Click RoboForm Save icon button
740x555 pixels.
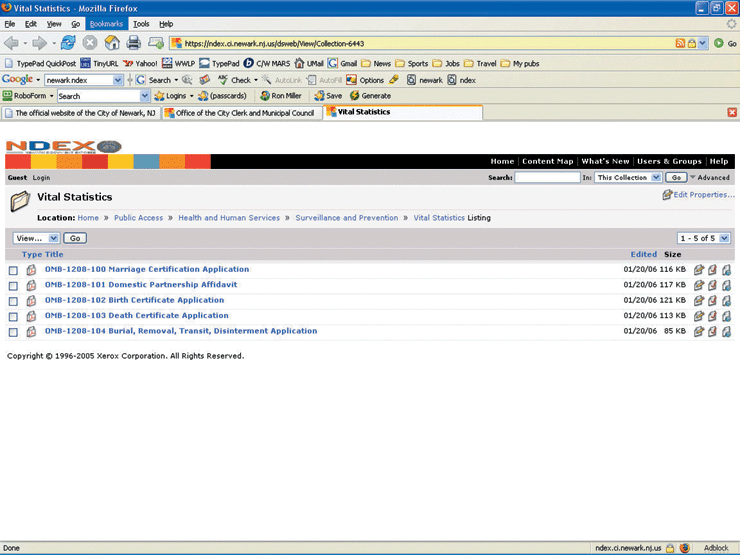327,96
